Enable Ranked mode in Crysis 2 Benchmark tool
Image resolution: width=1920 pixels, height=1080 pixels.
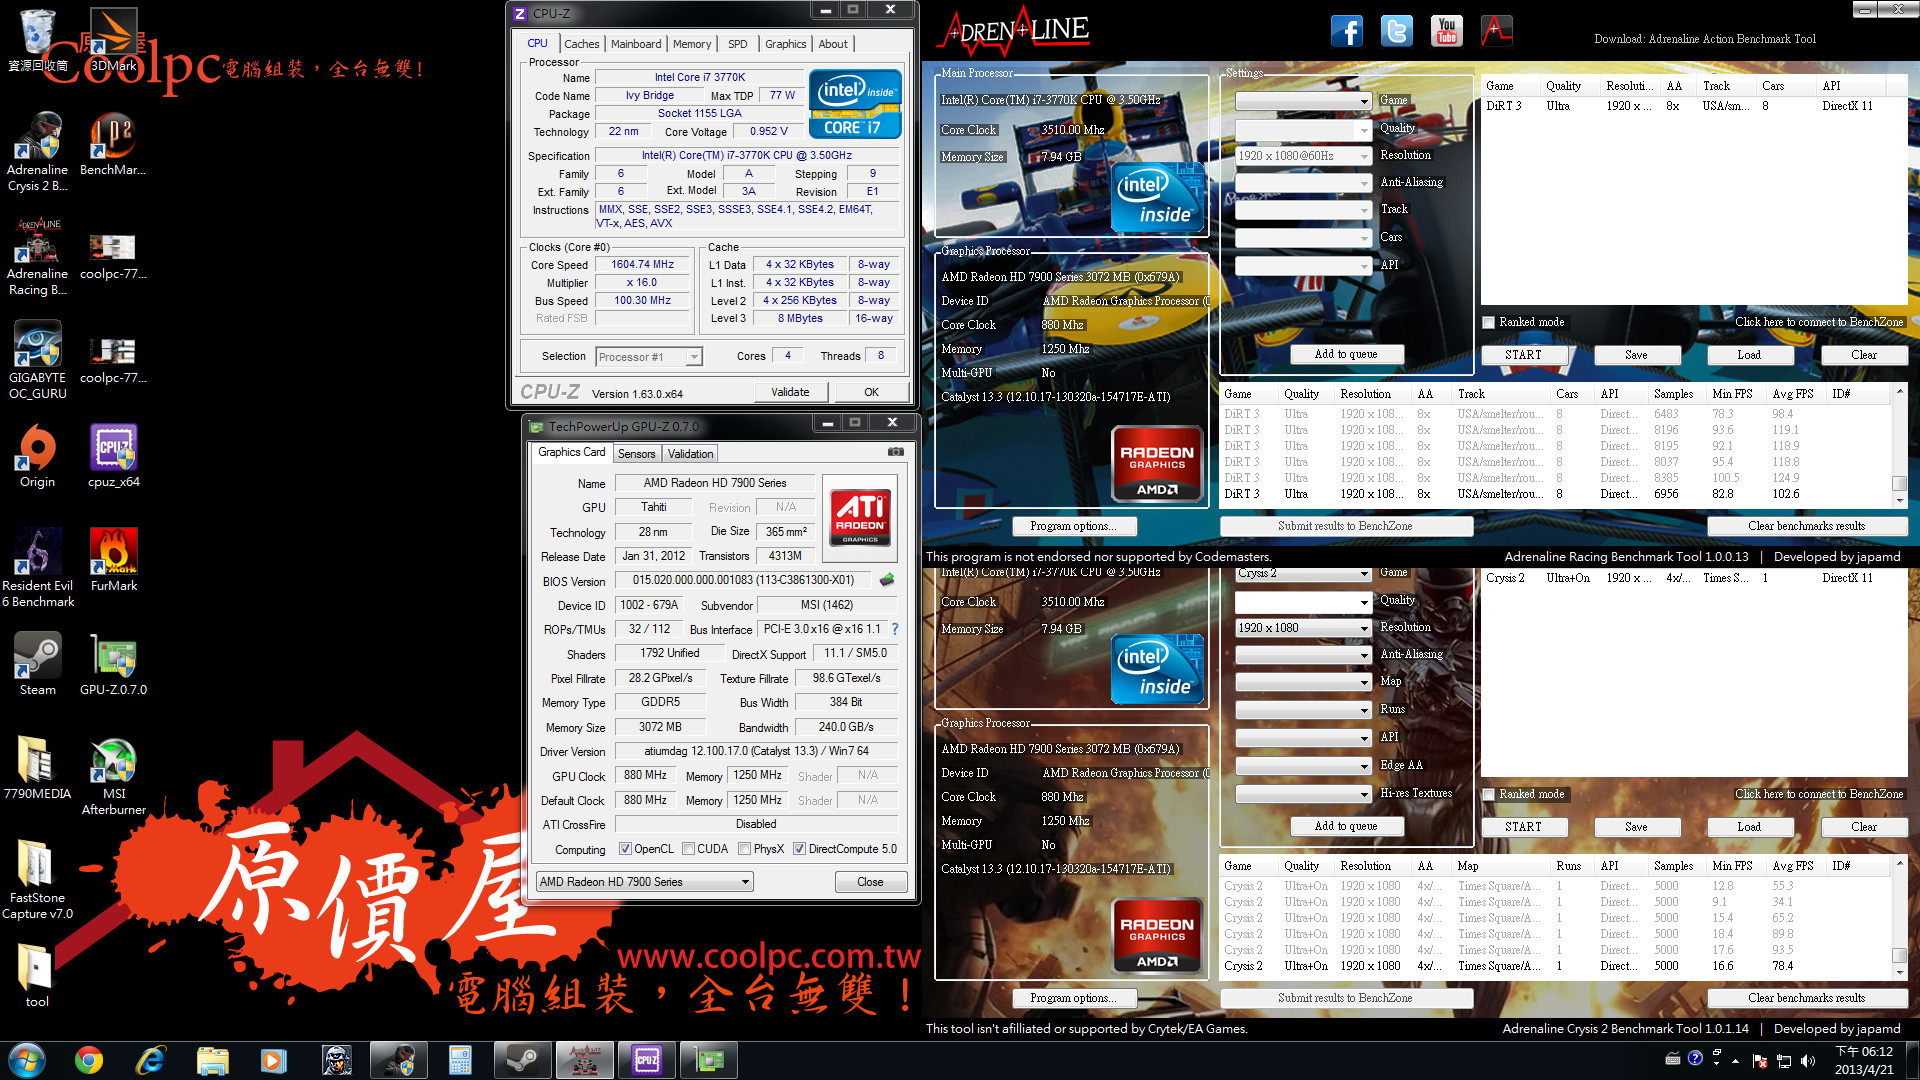click(x=1488, y=794)
